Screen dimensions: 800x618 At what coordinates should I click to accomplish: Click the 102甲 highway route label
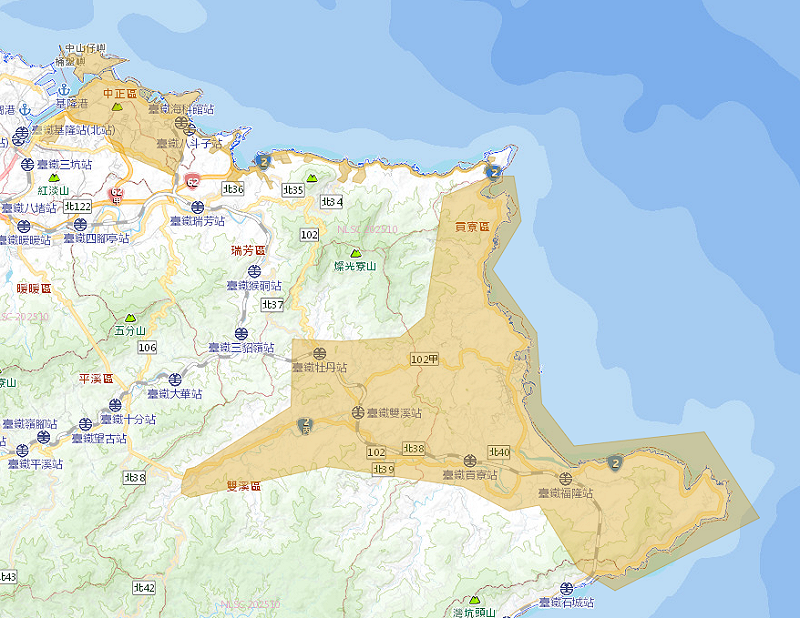(427, 359)
